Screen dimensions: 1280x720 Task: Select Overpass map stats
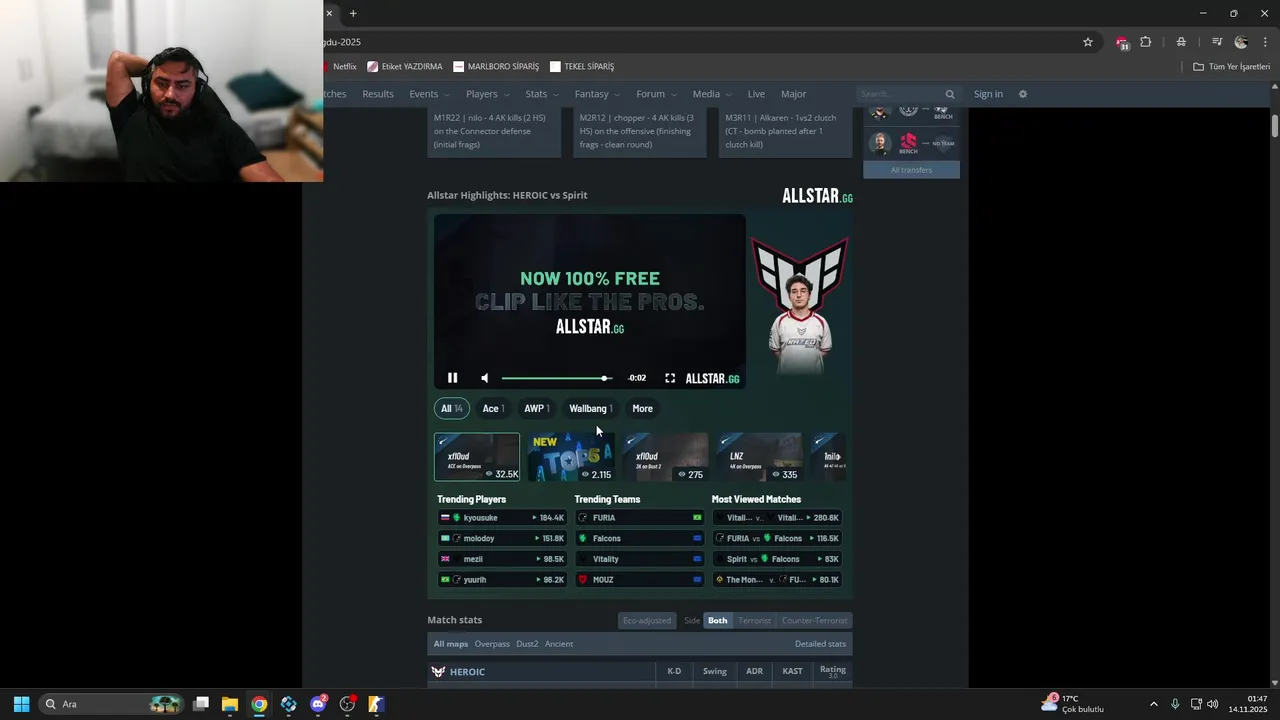point(492,644)
